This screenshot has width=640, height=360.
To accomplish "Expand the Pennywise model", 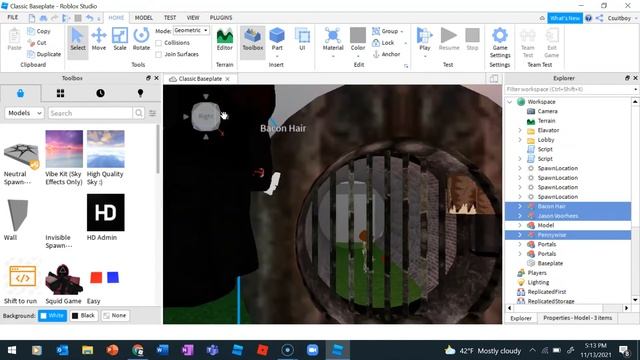I will (x=520, y=235).
